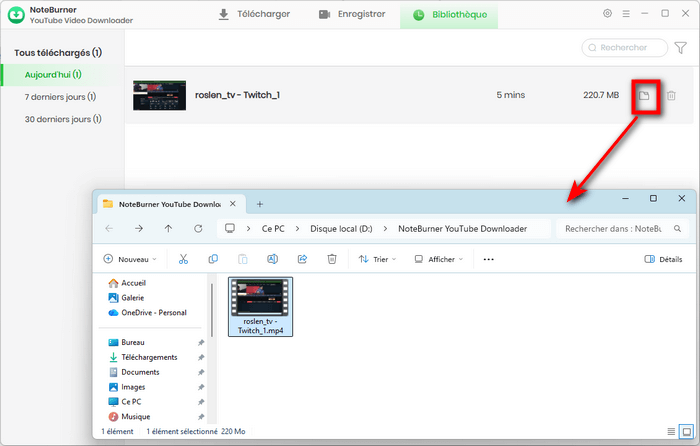Open NoteBurner settings gear
The image size is (700, 446).
[x=608, y=14]
